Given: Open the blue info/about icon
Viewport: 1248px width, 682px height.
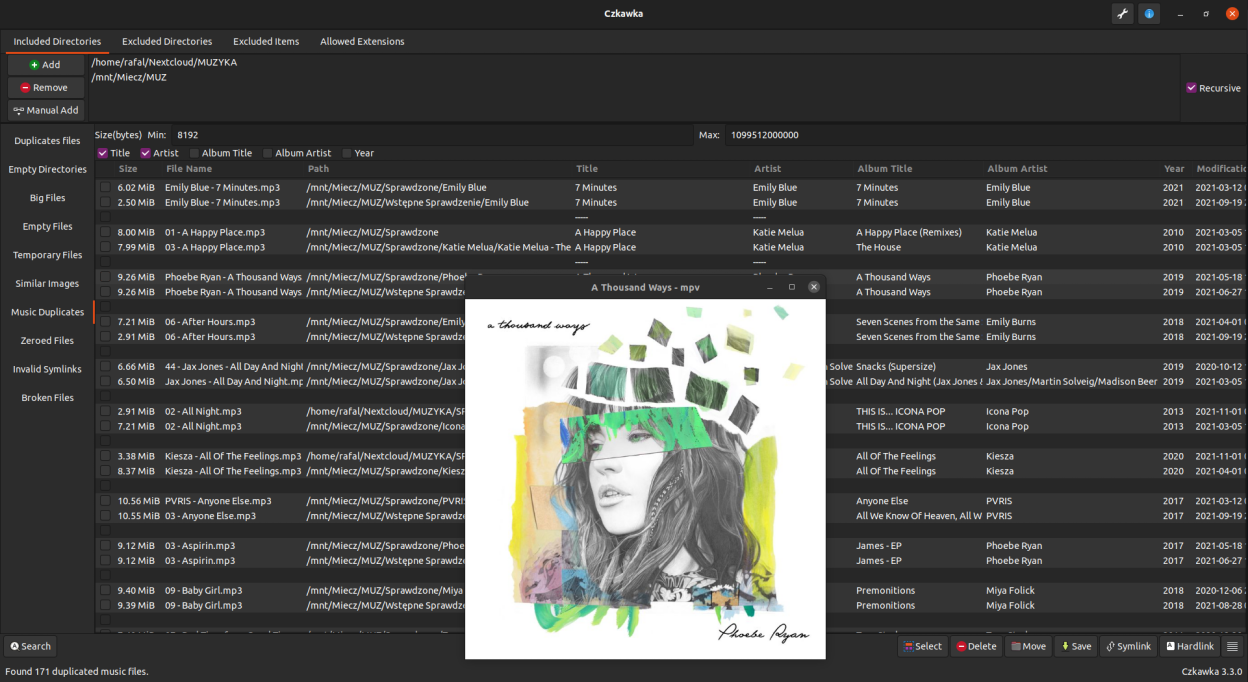Looking at the screenshot, I should (1149, 14).
